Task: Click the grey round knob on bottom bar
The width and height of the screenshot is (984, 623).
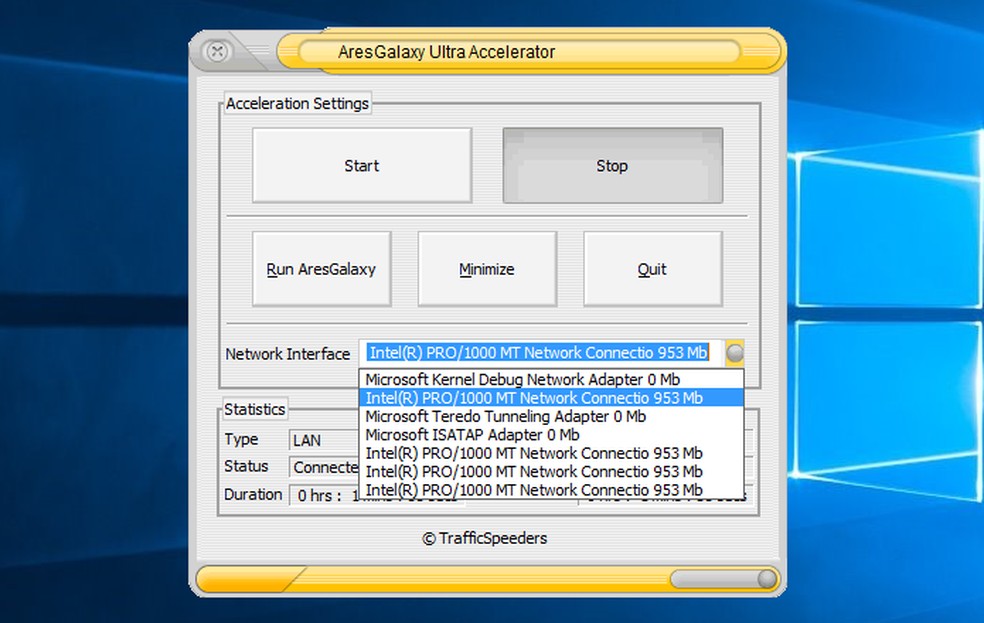Action: pos(766,578)
